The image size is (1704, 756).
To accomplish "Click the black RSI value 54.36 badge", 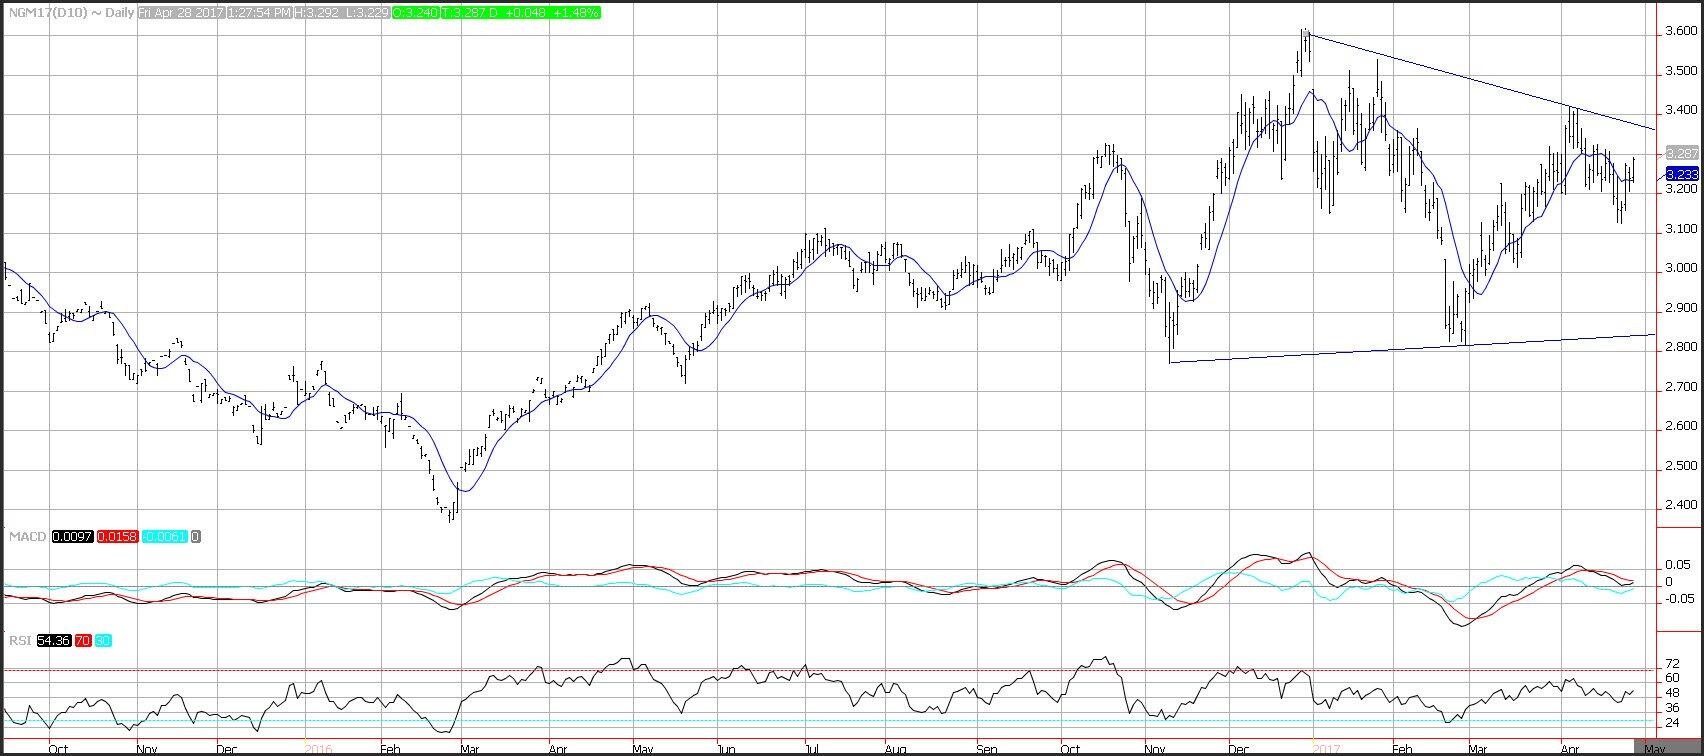I will pyautogui.click(x=51, y=641).
